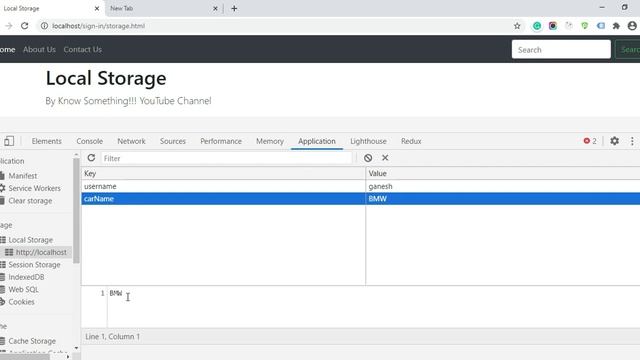Viewport: 640px width, 360px height.
Task: Toggle device toolbar icon in DevTools
Action: click(x=9, y=141)
